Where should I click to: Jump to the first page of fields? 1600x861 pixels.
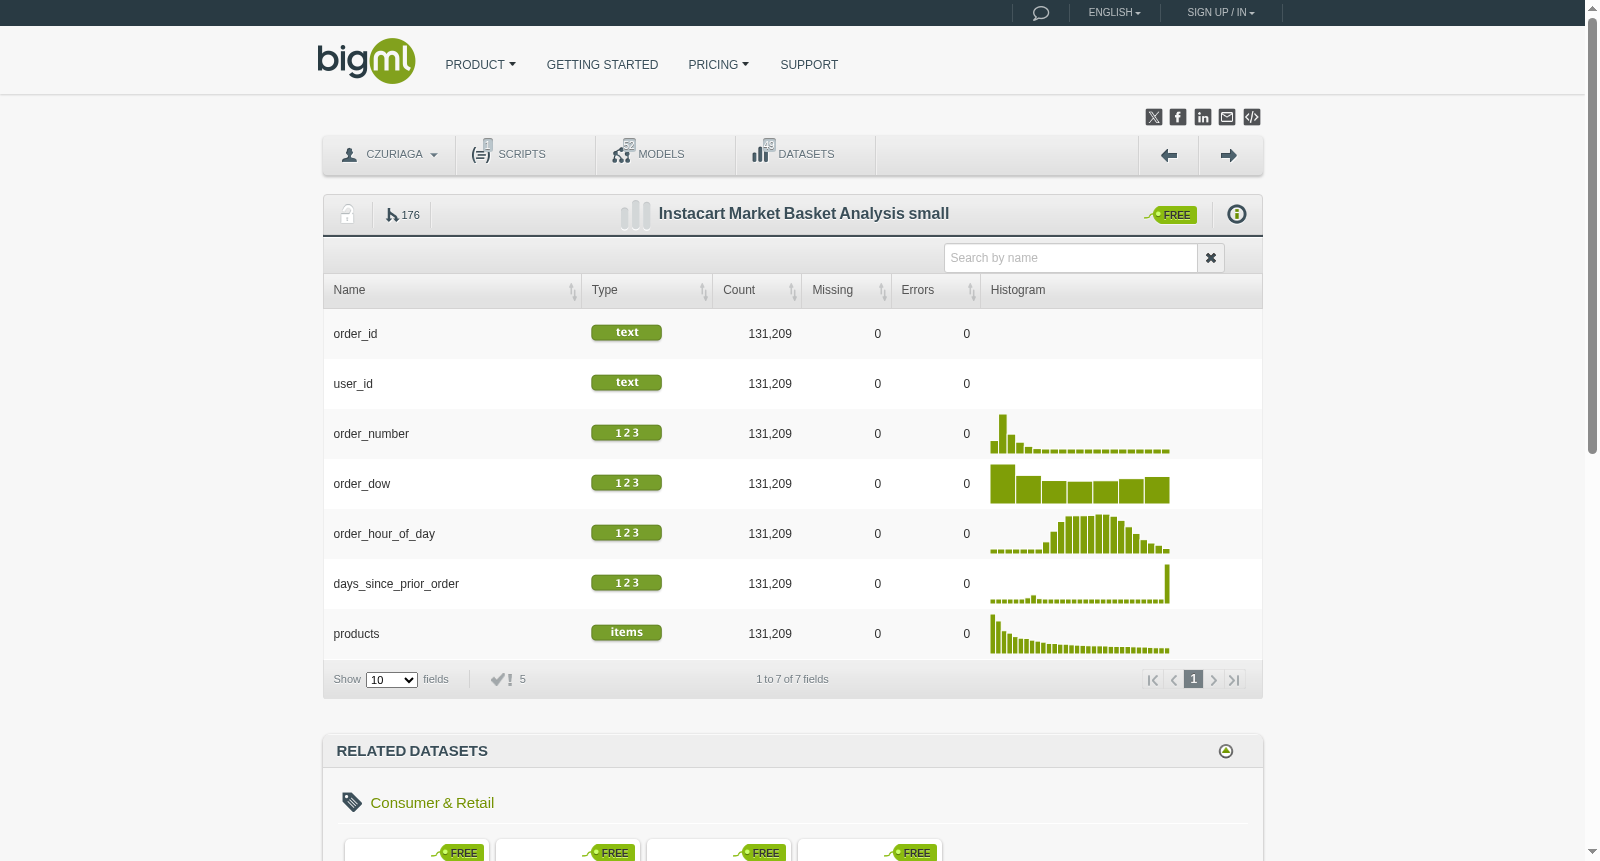pos(1153,680)
